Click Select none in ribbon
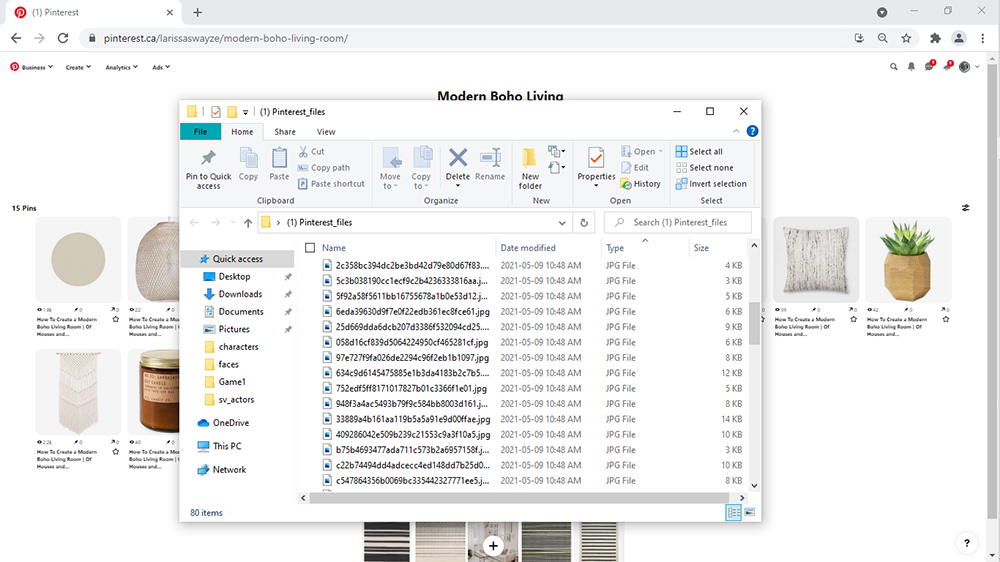The image size is (1000, 562). [704, 167]
